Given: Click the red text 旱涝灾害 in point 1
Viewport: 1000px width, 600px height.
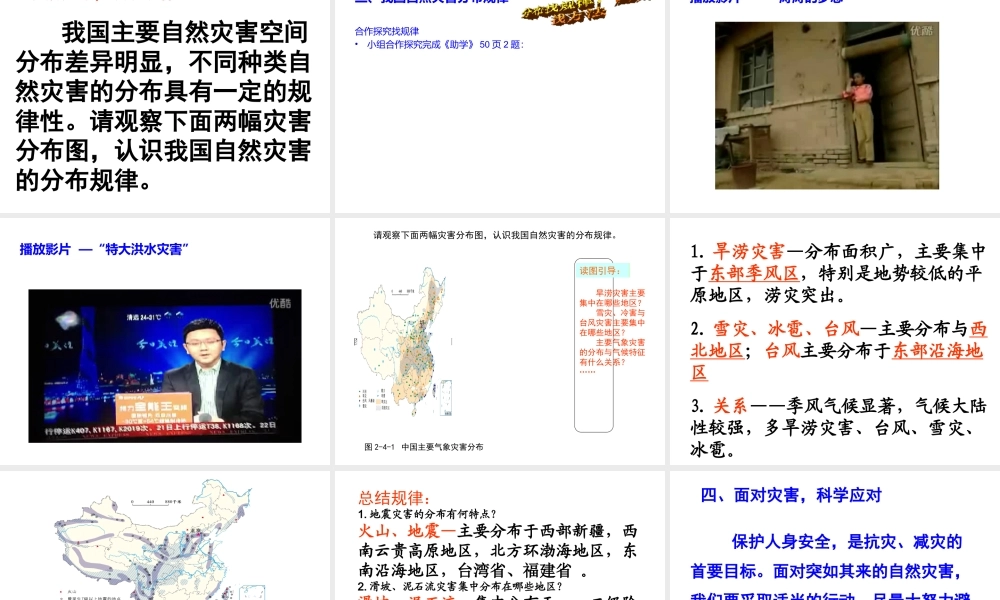Looking at the screenshot, I should point(749,251).
